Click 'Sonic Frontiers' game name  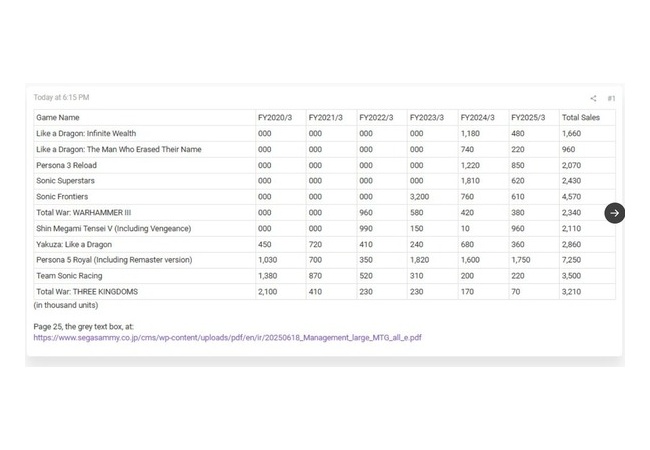[x=62, y=196]
